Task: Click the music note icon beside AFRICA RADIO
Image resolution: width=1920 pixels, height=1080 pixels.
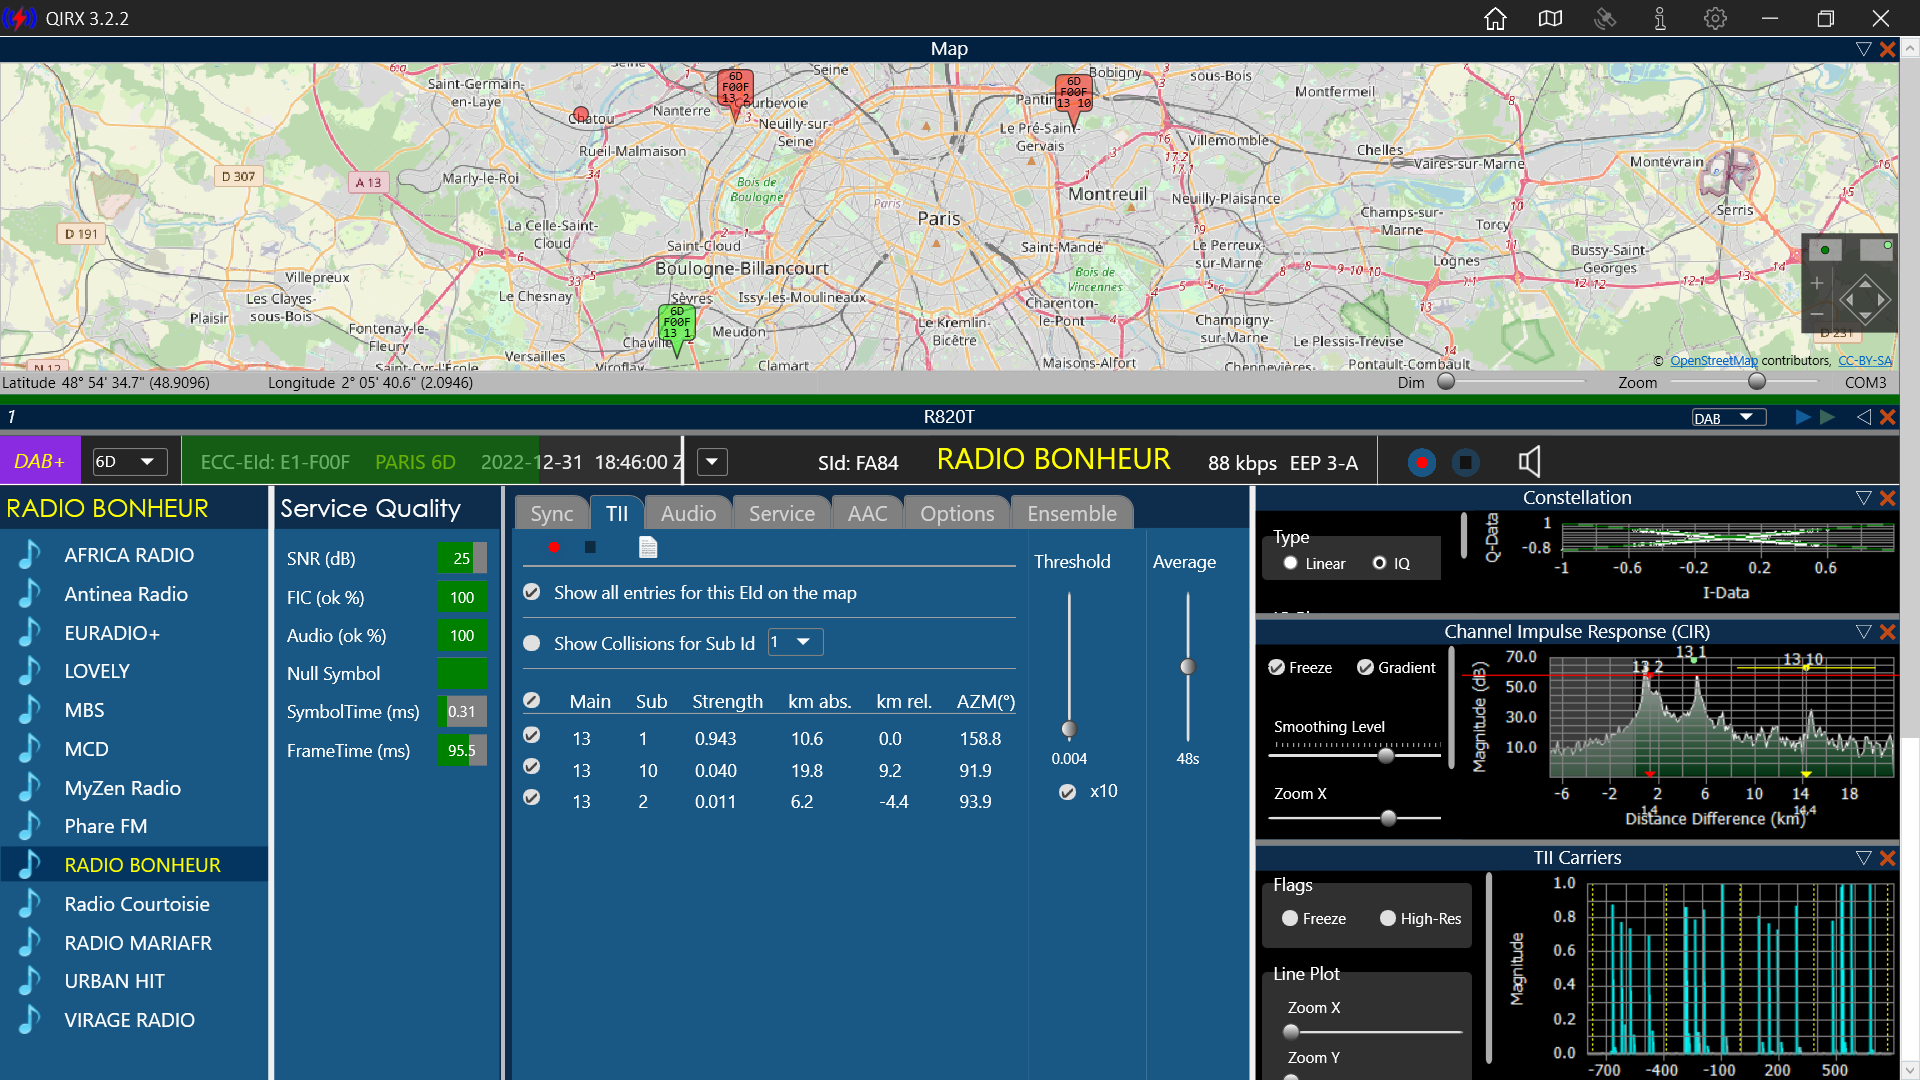Action: pos(30,555)
